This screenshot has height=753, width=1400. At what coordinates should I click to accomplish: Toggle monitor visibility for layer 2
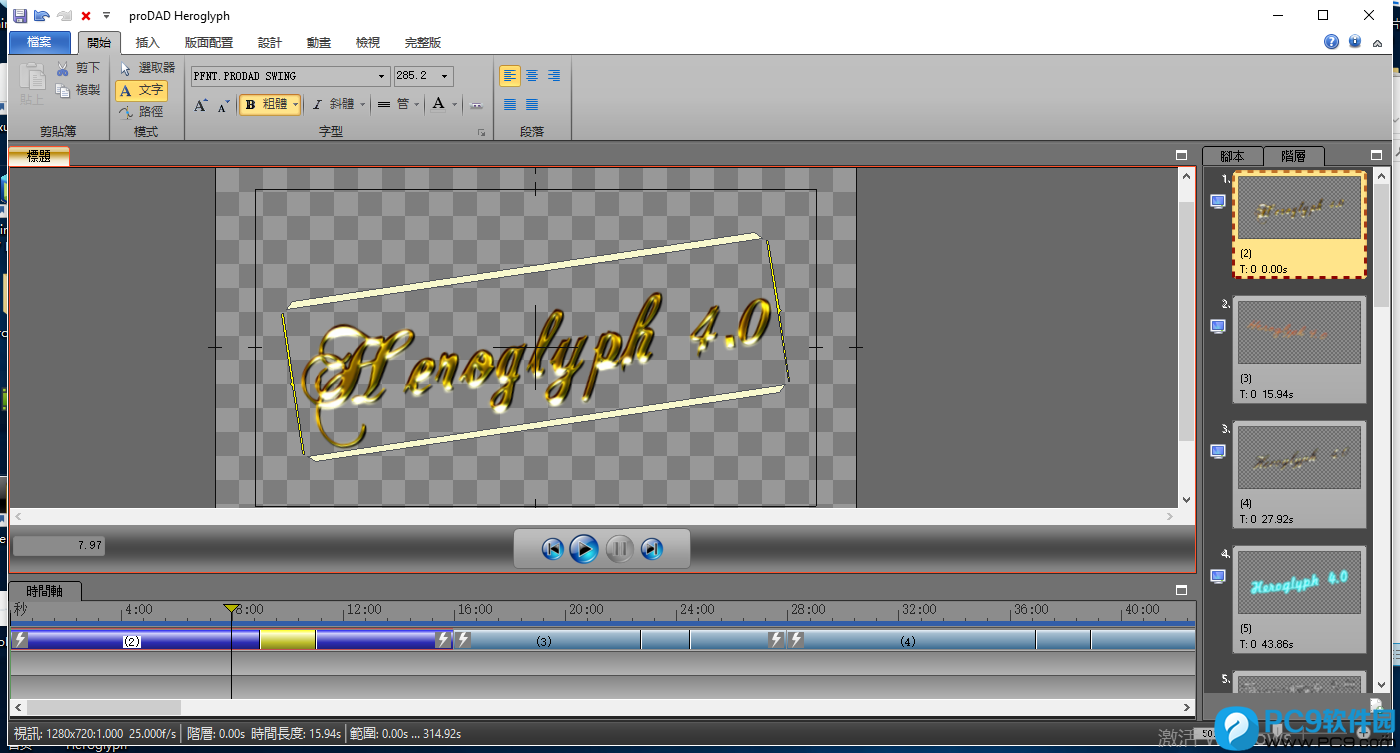[1218, 326]
